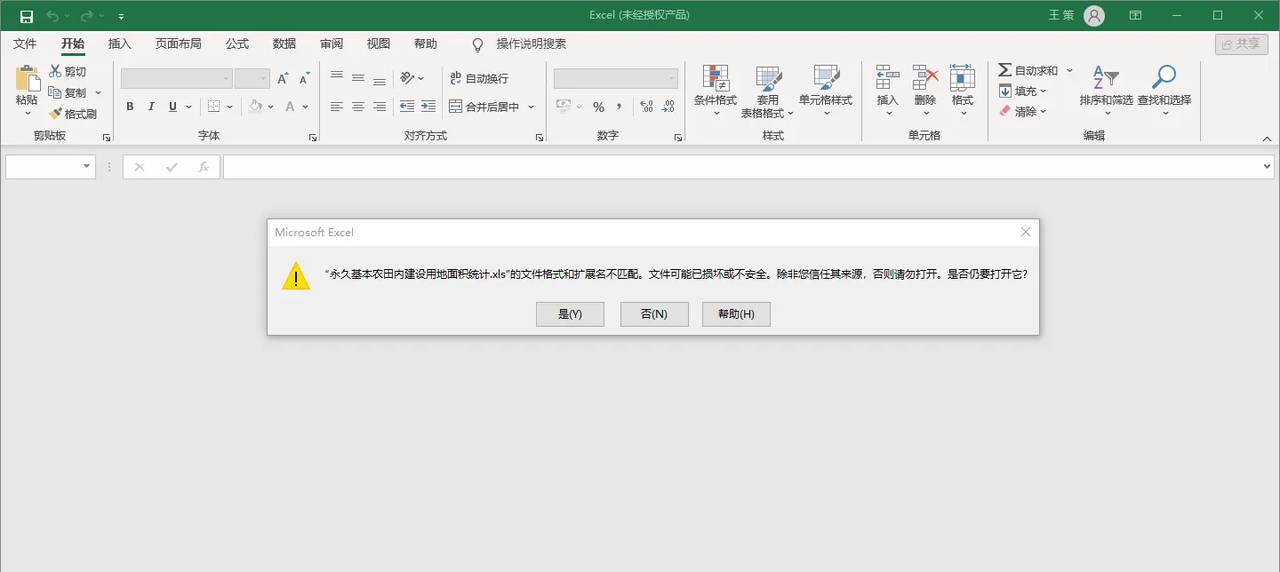The image size is (1280, 572).
Task: Open the Quick Access Toolbar customize arrow
Action: click(121, 17)
